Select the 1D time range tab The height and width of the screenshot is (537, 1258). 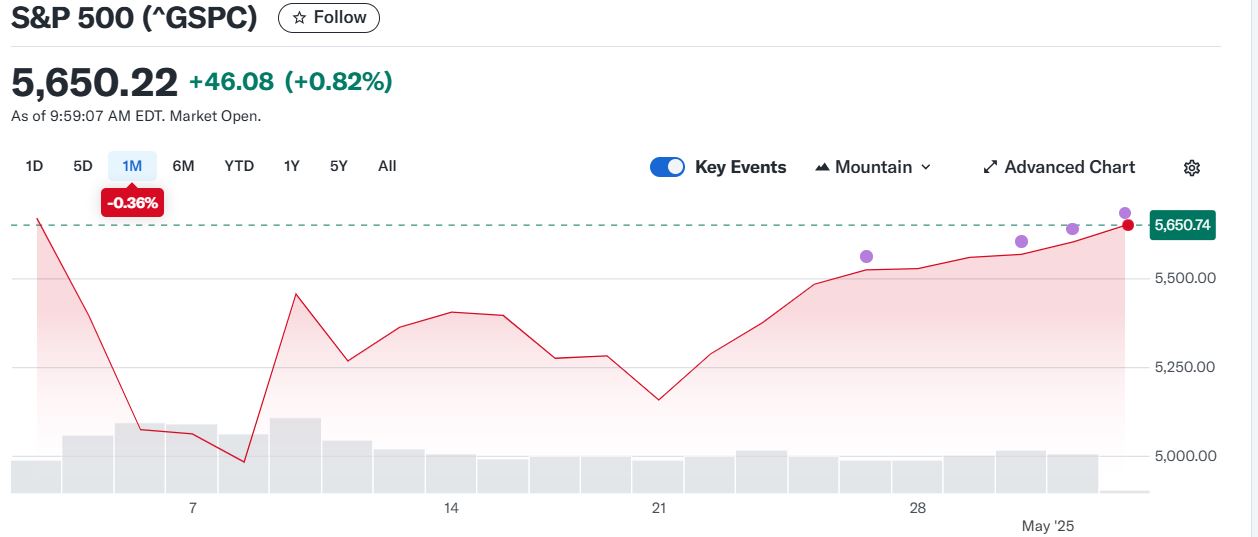point(34,166)
